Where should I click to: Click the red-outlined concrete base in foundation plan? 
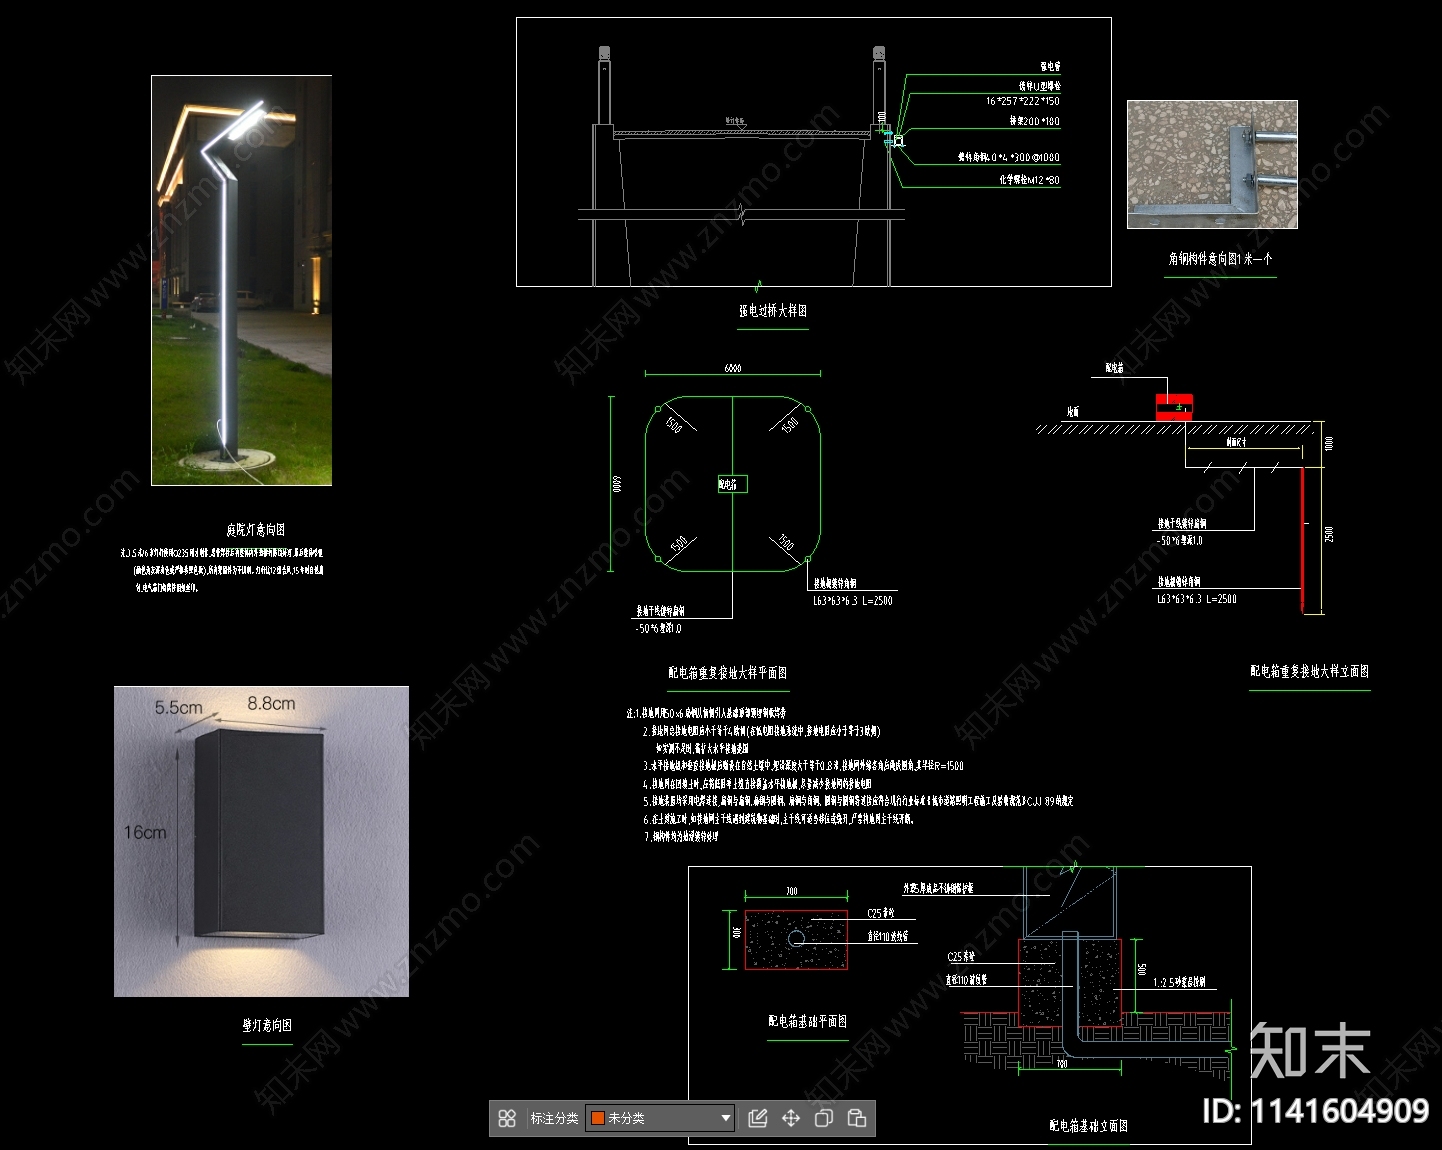[x=796, y=940]
